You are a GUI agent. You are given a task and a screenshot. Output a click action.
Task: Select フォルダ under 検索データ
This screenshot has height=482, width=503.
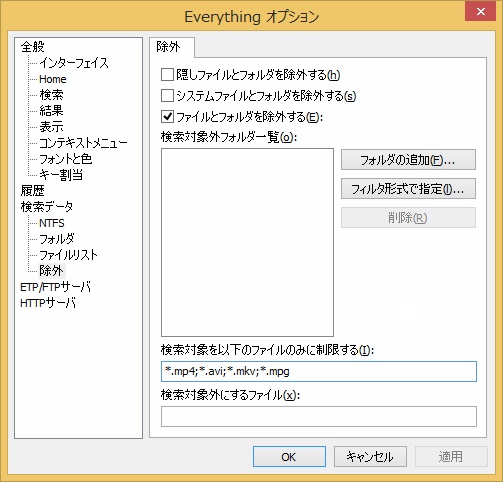point(56,239)
